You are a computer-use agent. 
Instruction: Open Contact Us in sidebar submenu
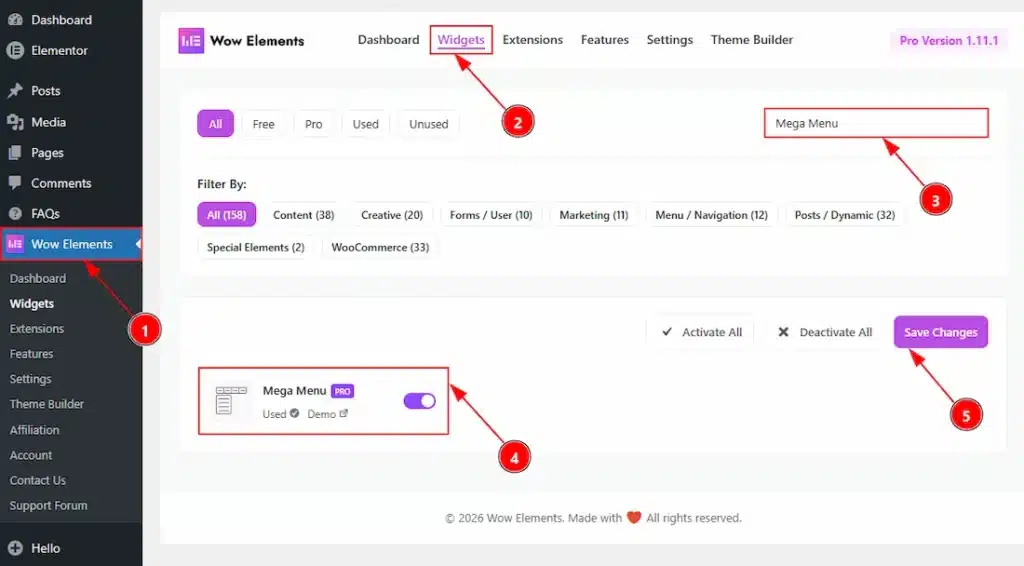pyautogui.click(x=38, y=480)
